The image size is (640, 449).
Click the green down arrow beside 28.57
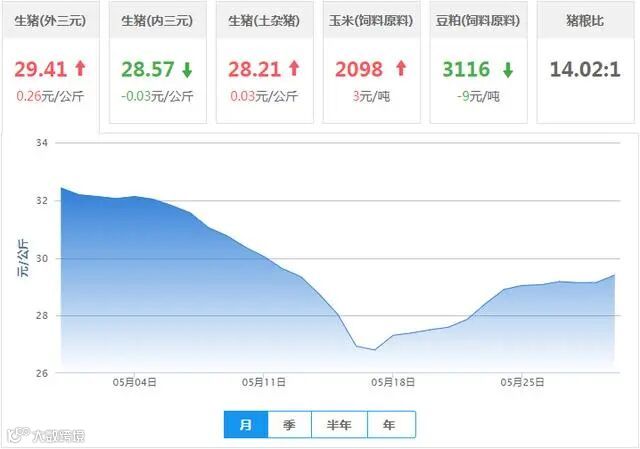click(x=187, y=69)
